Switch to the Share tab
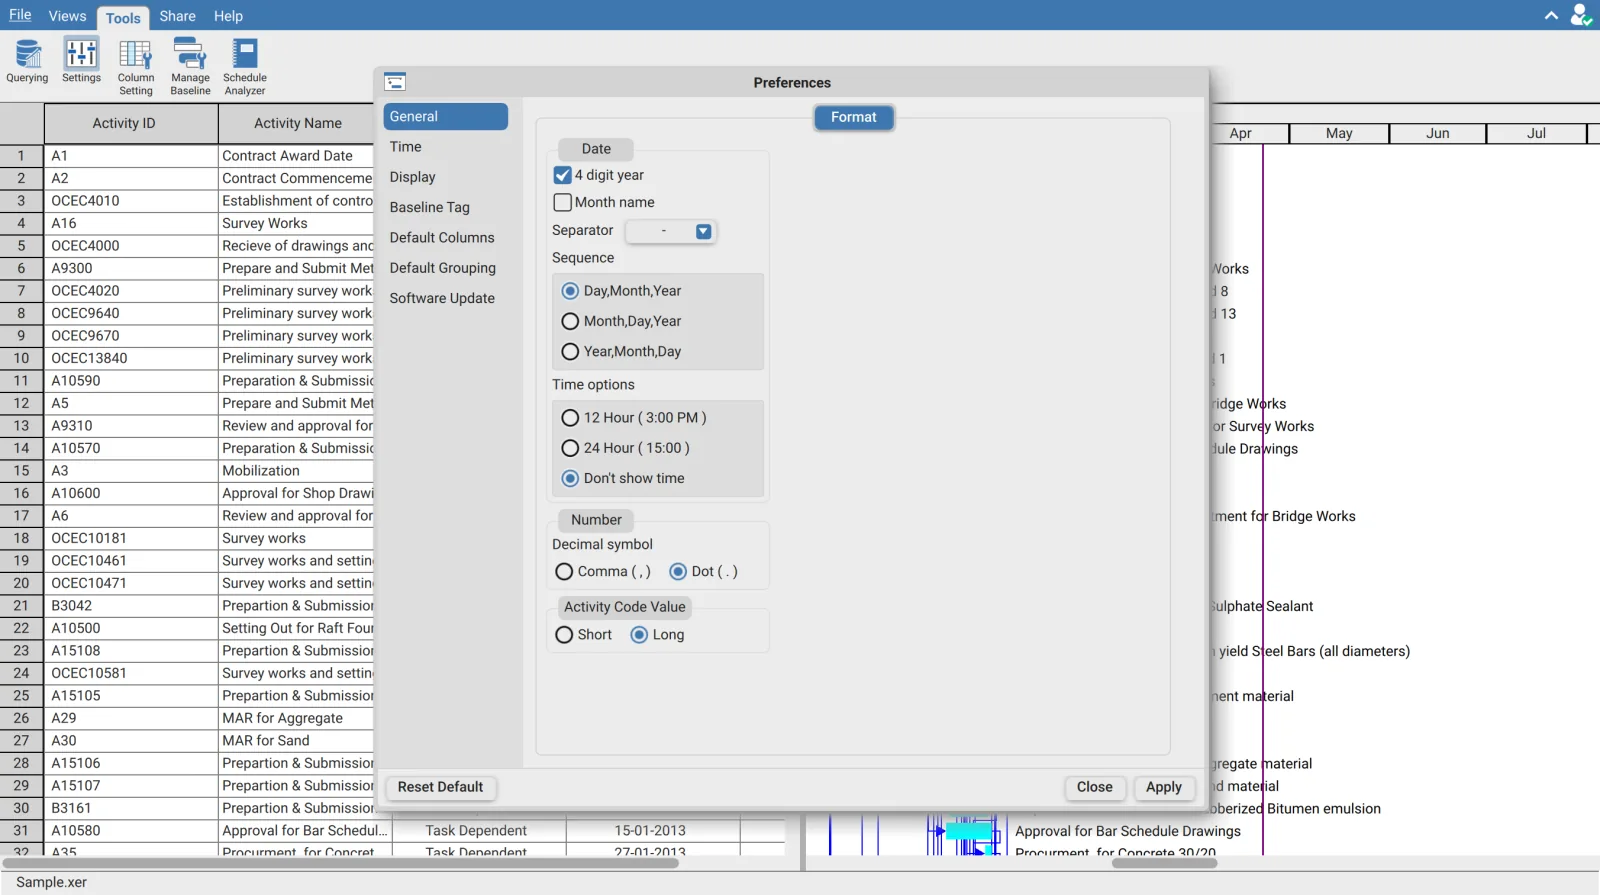The width and height of the screenshot is (1600, 895). [177, 16]
